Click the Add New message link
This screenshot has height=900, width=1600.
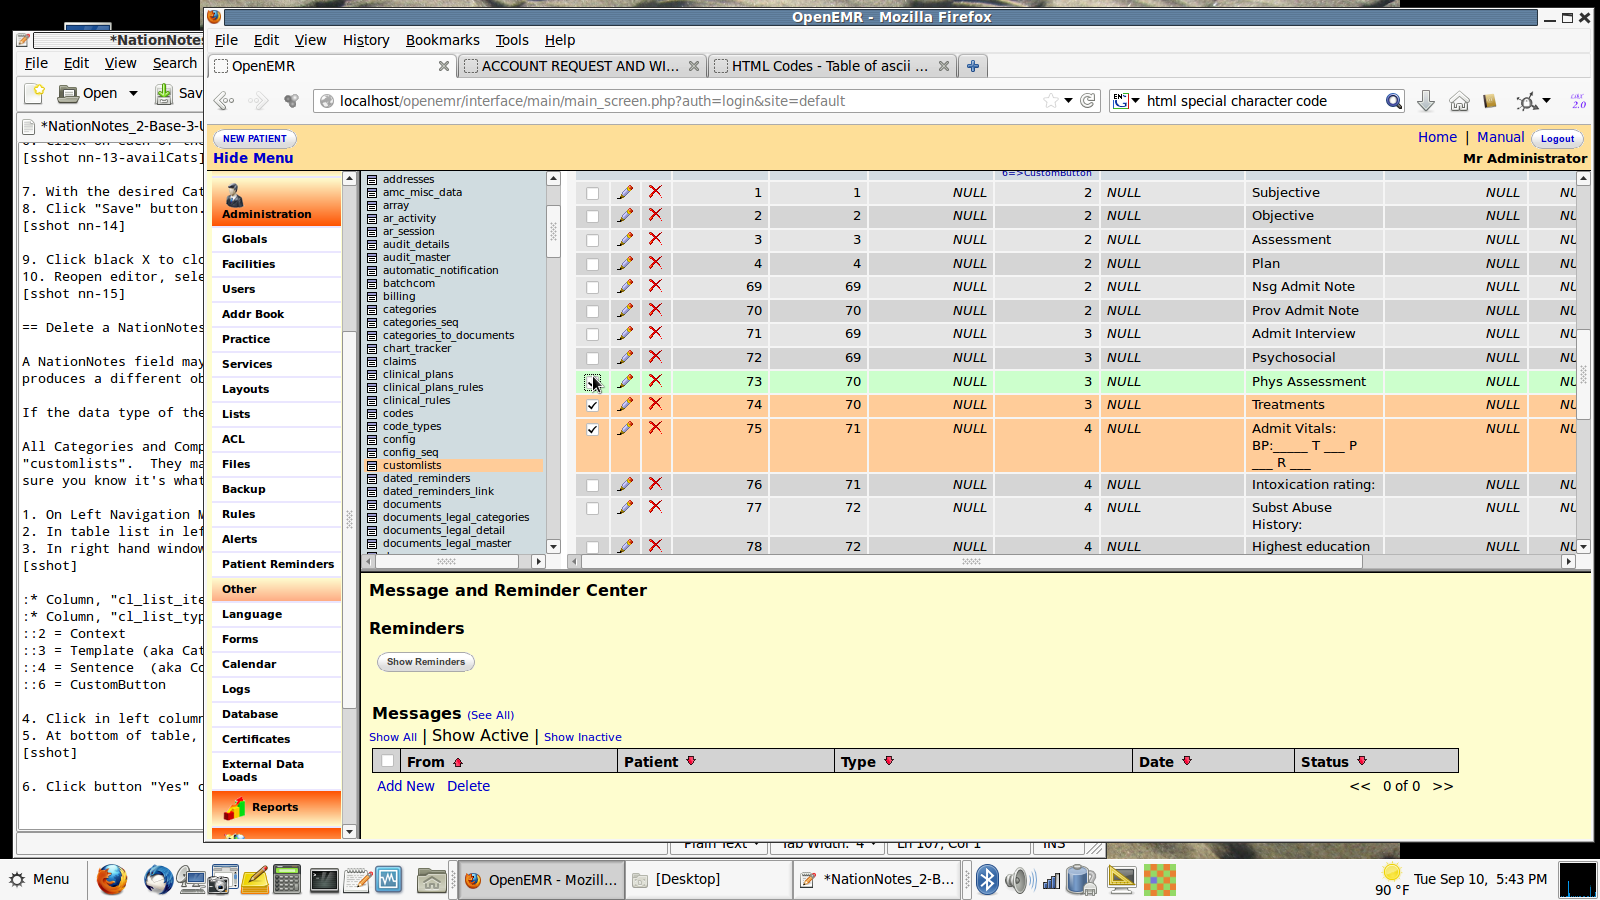406,786
